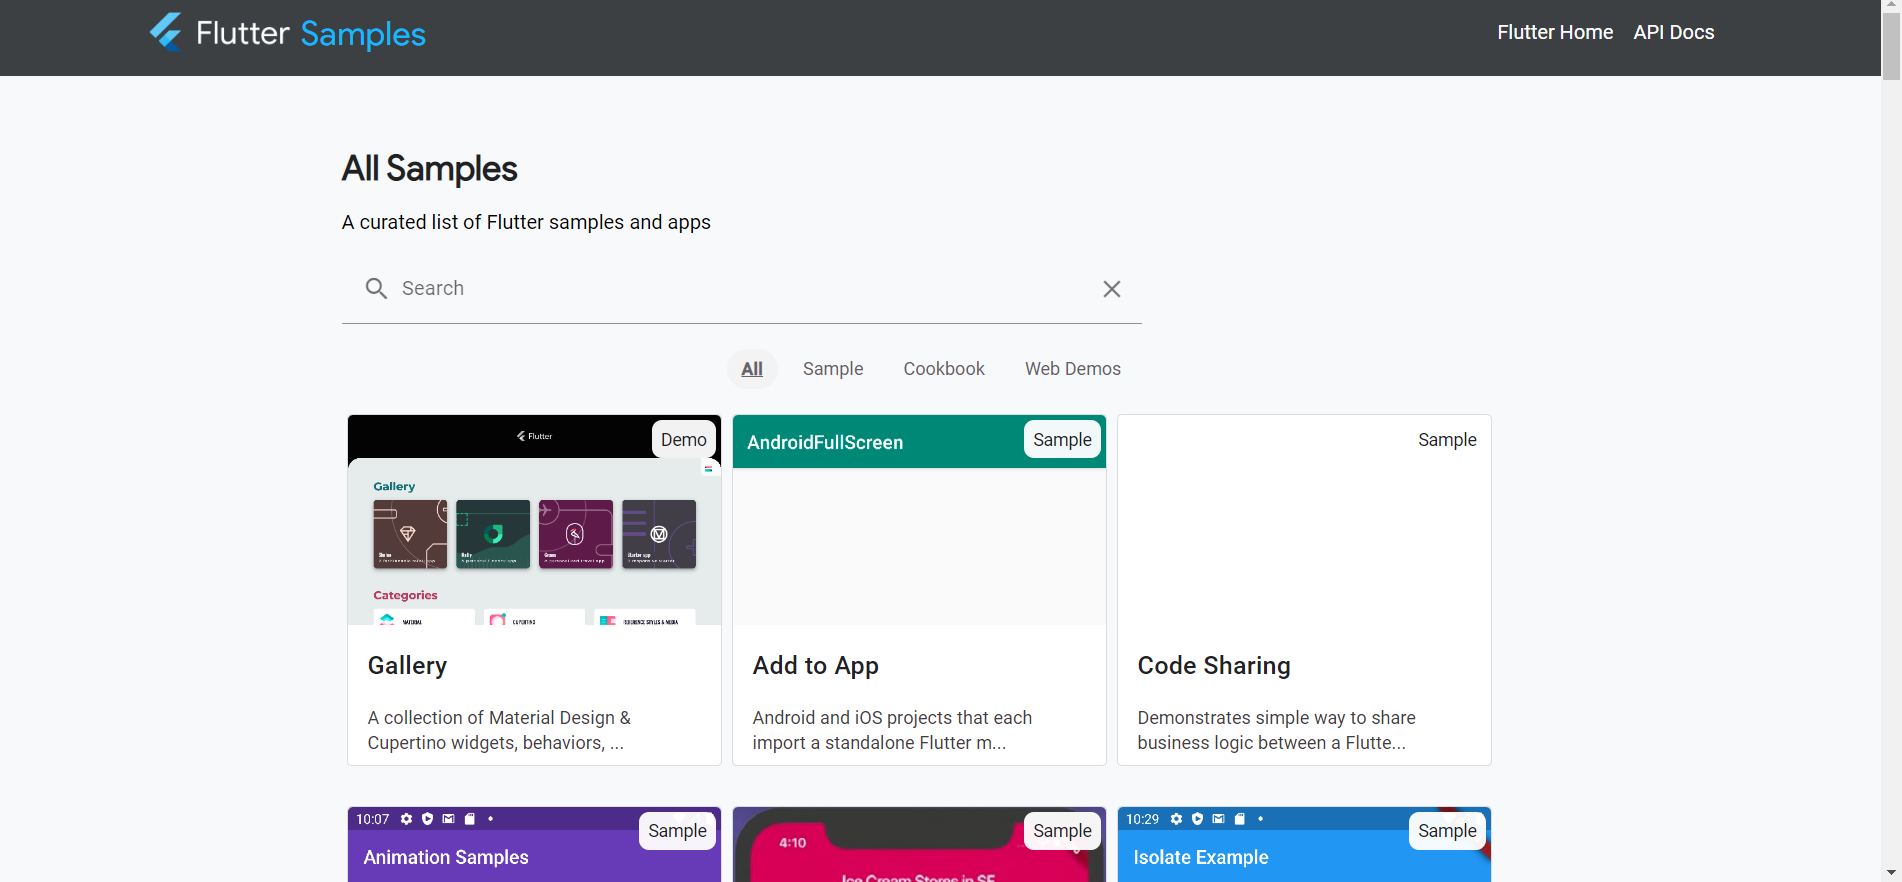Click the Gallery description text
Screen dimensions: 1902x882
(499, 730)
